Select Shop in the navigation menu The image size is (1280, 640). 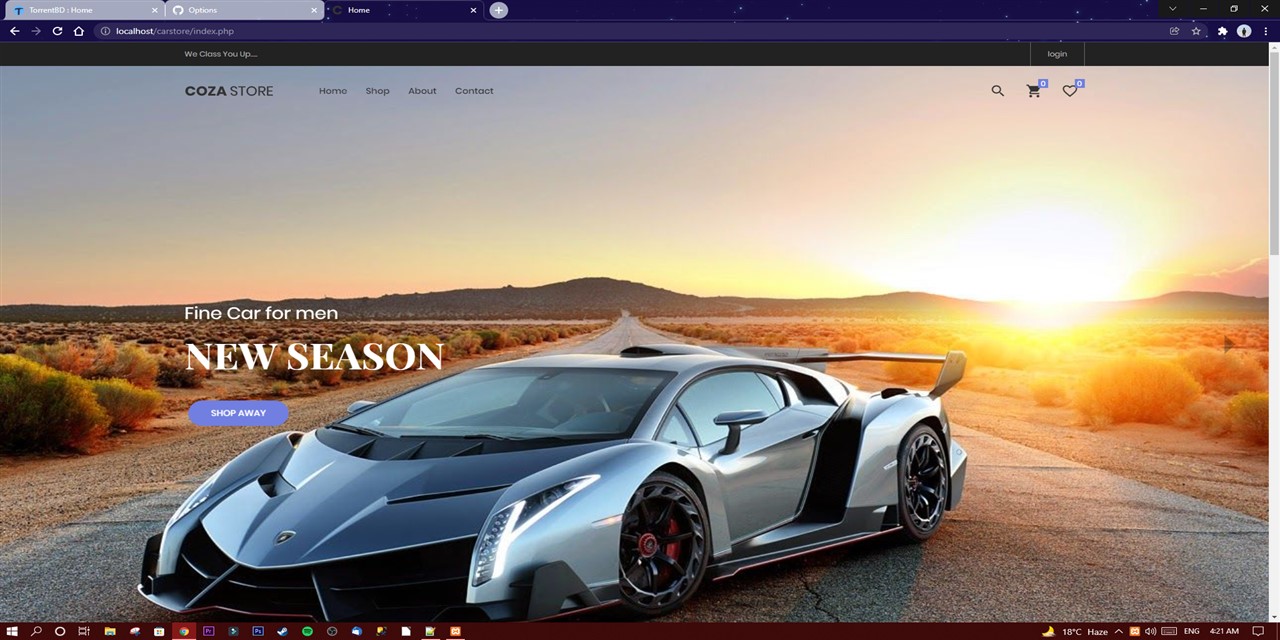click(x=377, y=91)
